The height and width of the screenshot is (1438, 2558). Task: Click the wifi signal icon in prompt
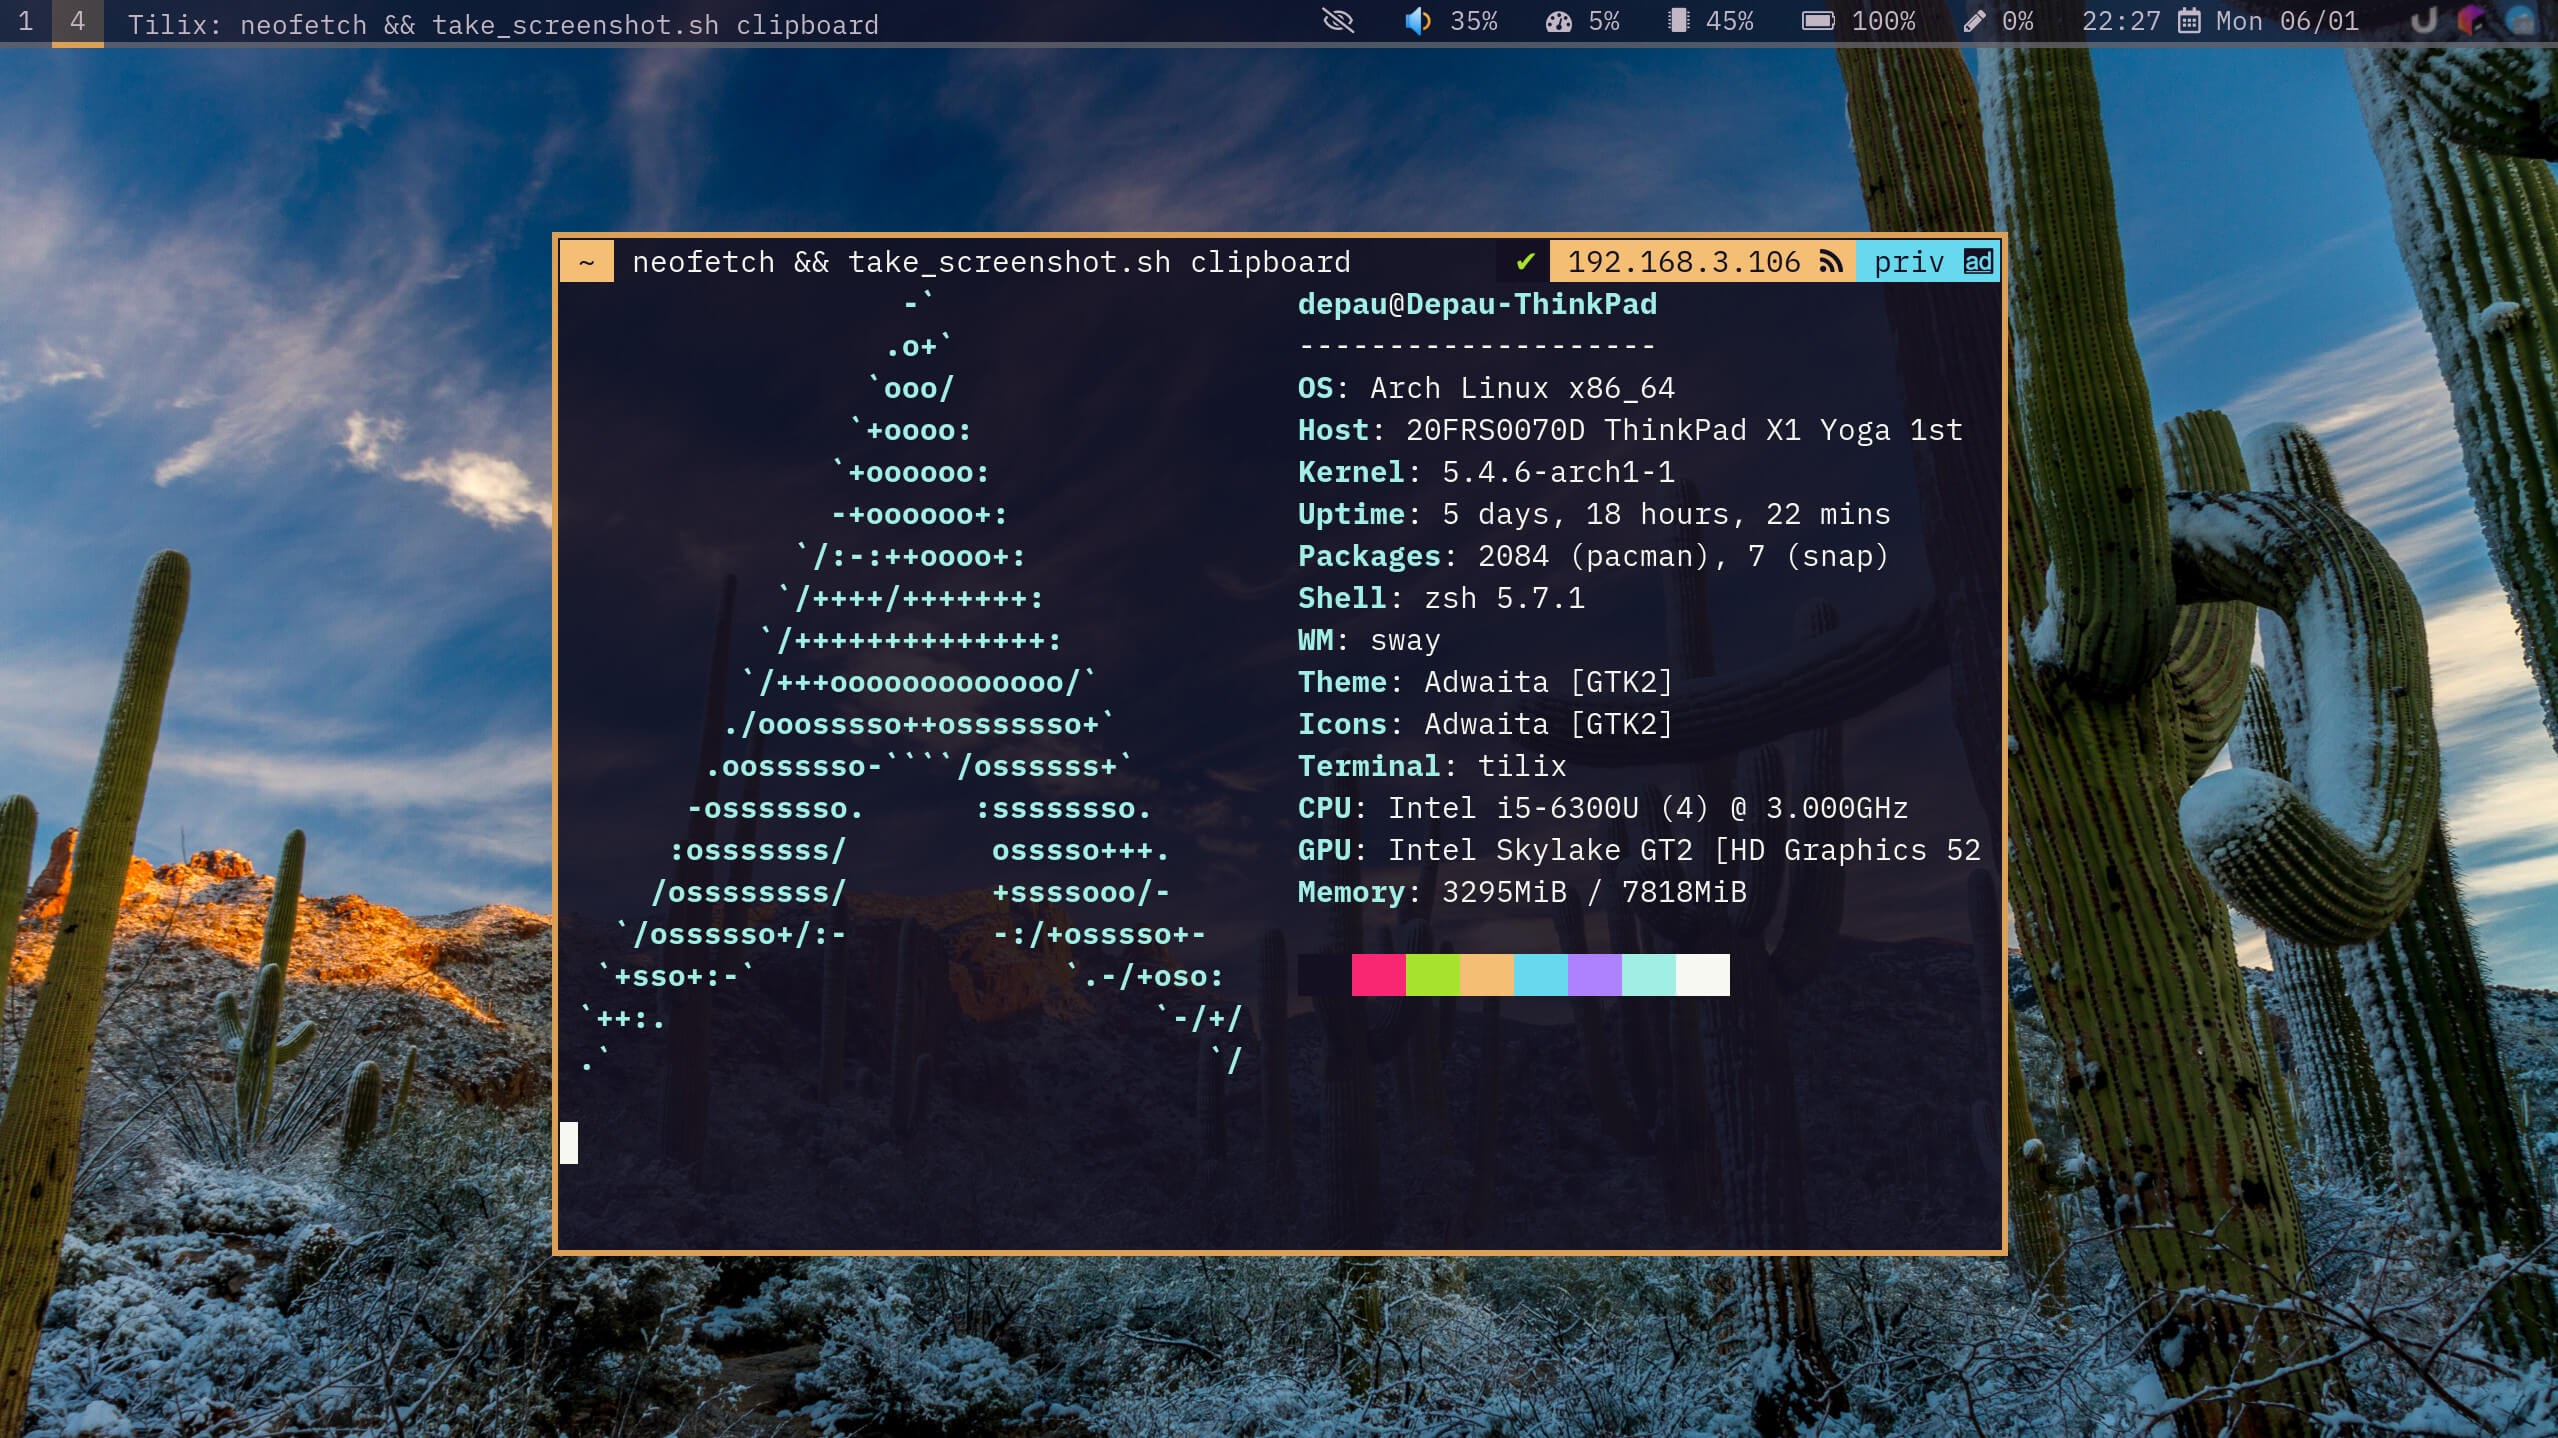1831,262
